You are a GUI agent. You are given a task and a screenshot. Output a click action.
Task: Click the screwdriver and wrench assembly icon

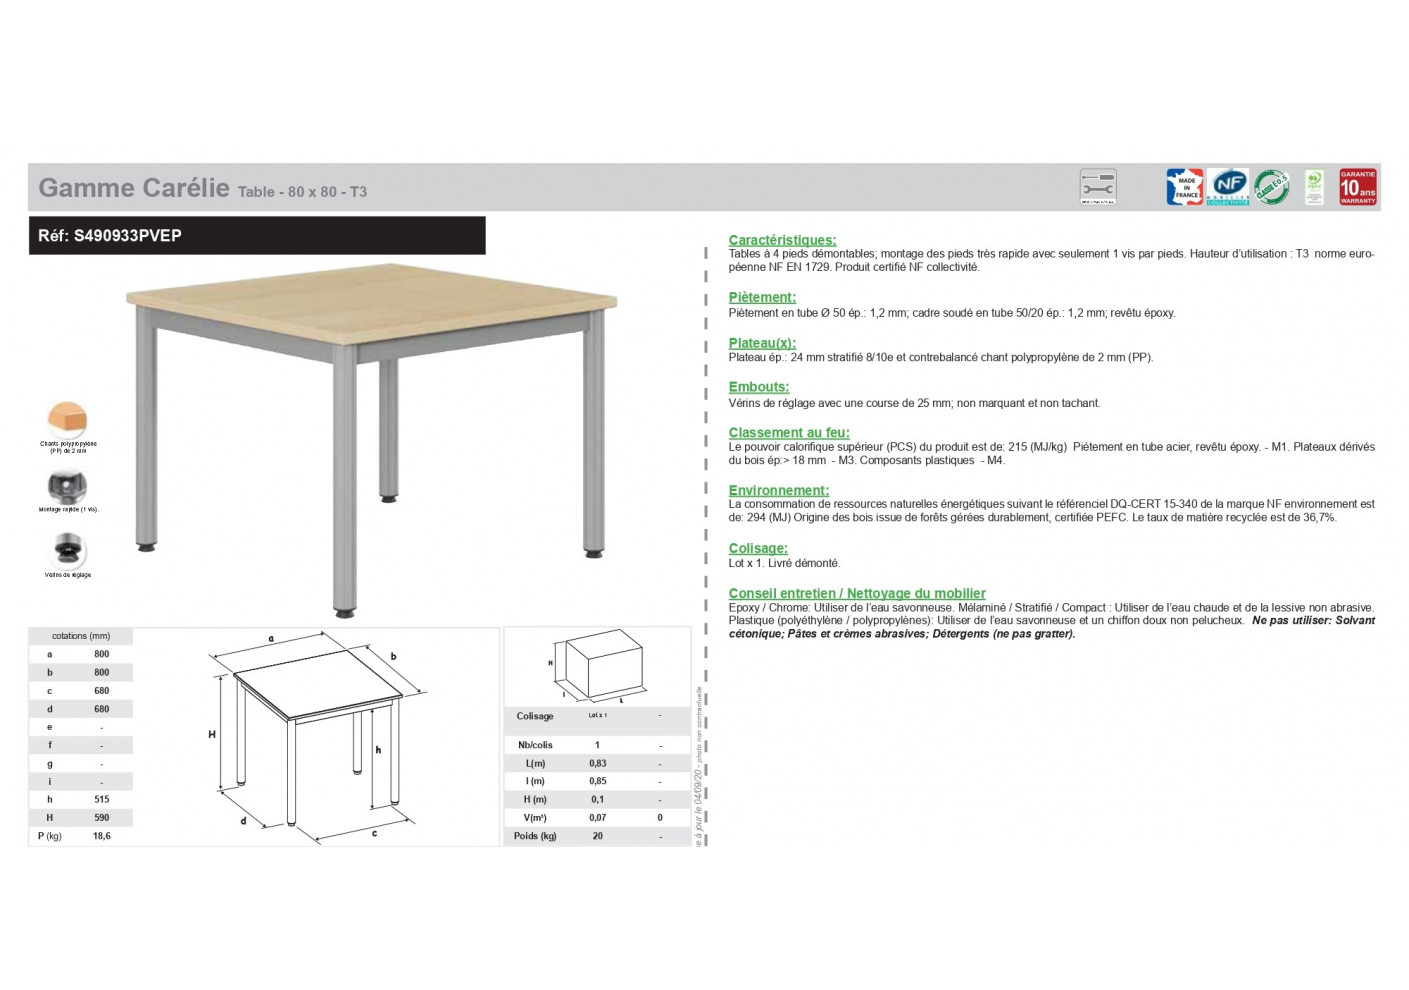tap(1097, 187)
